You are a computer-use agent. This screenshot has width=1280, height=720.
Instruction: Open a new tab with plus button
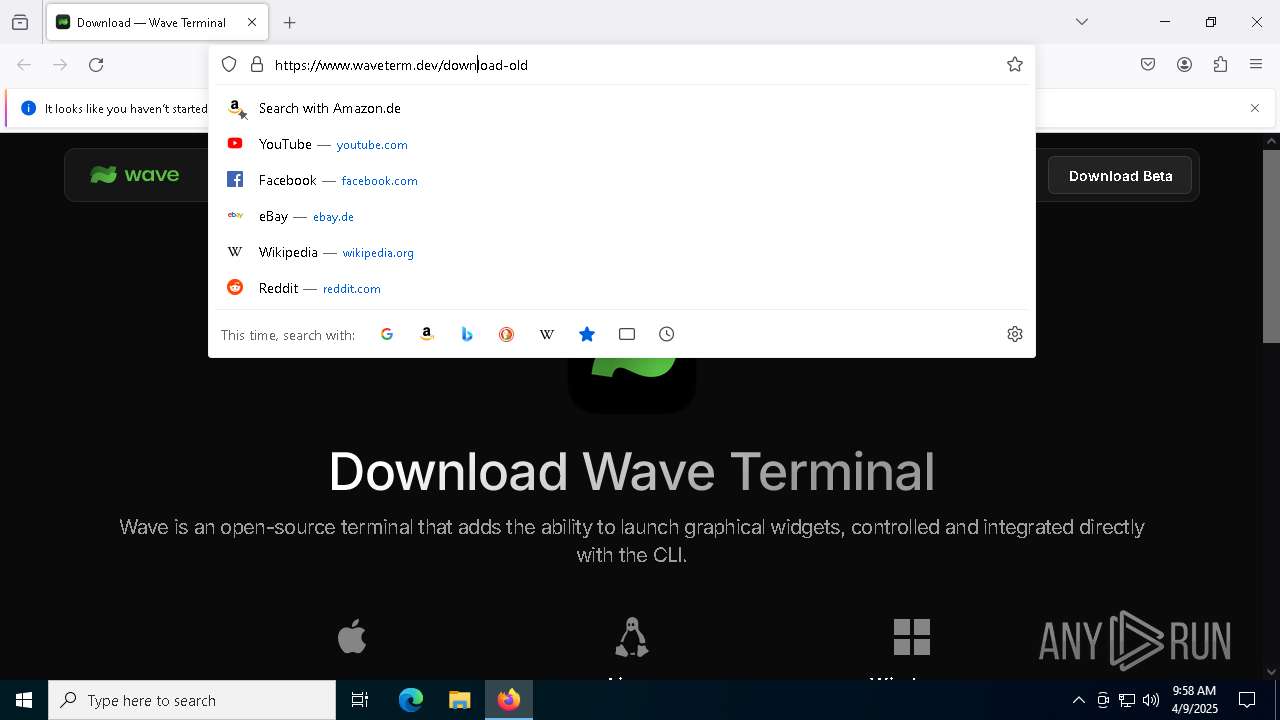[290, 22]
